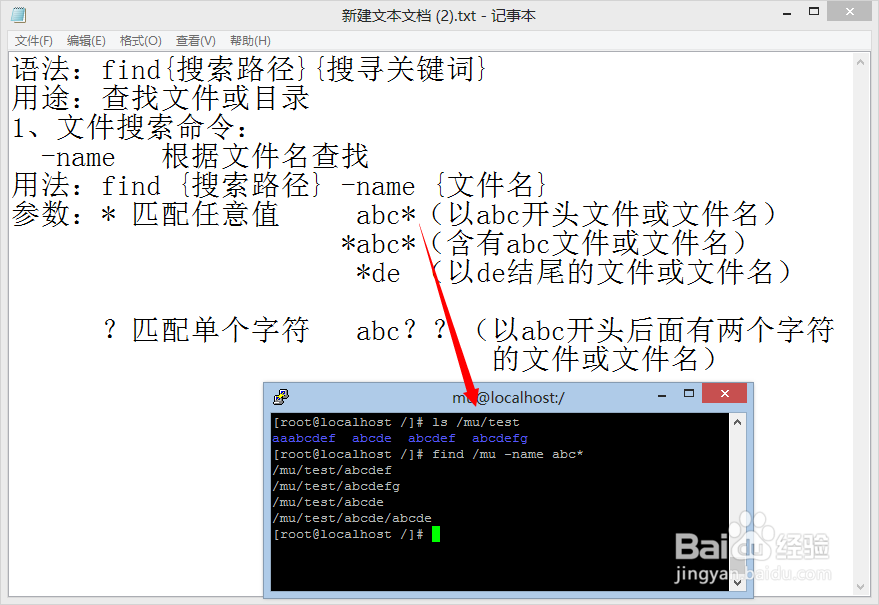Click the Notepad scrollbar up arrow
The width and height of the screenshot is (879, 605).
(x=861, y=63)
